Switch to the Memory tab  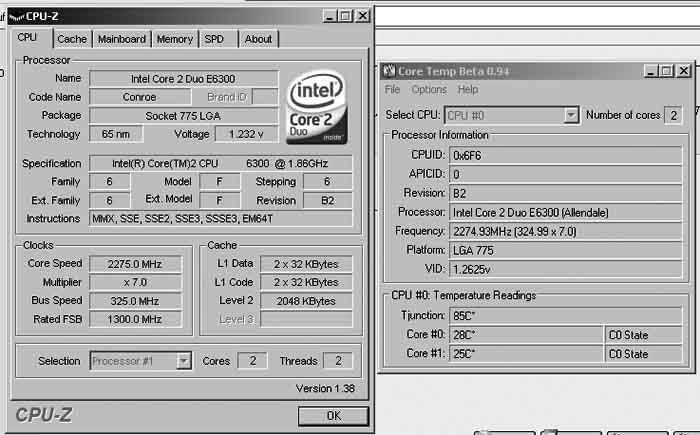[x=175, y=39]
